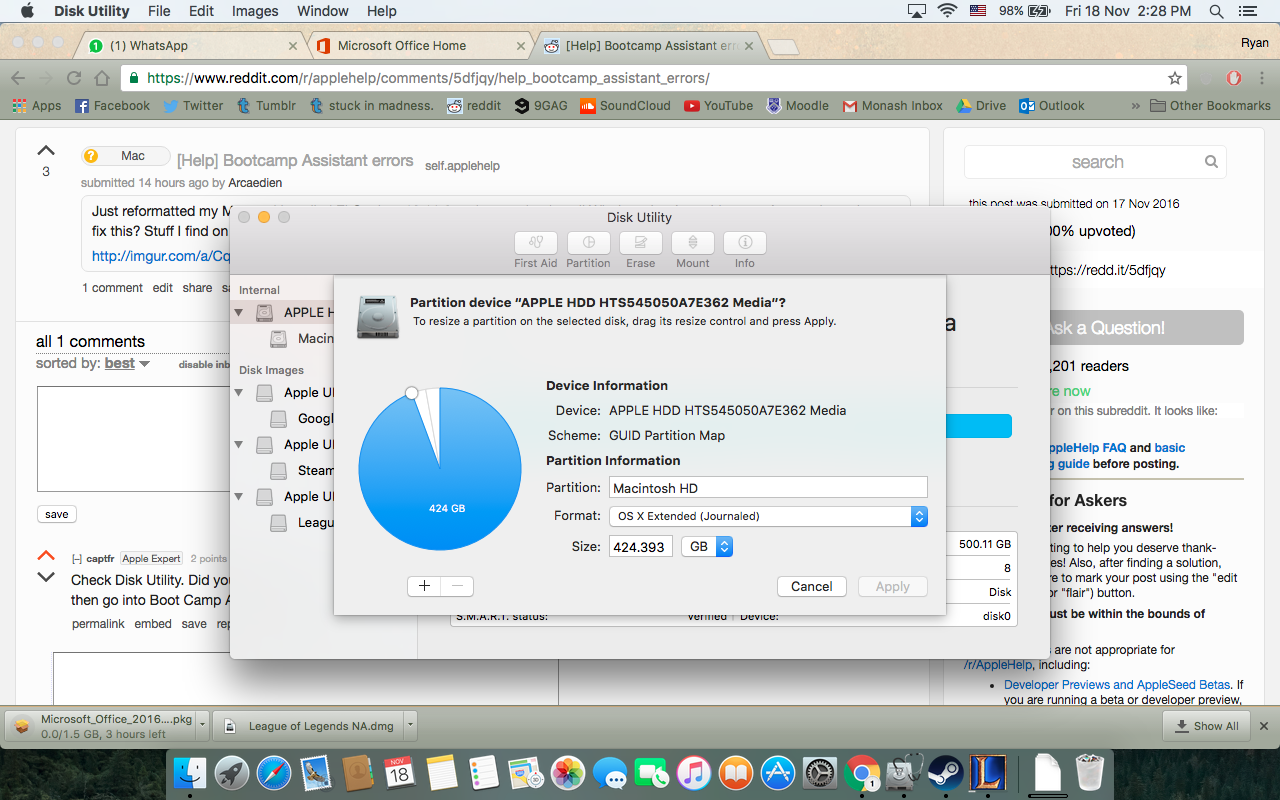Open Spotlight search in the menu bar
The height and width of the screenshot is (800, 1280).
1216,11
